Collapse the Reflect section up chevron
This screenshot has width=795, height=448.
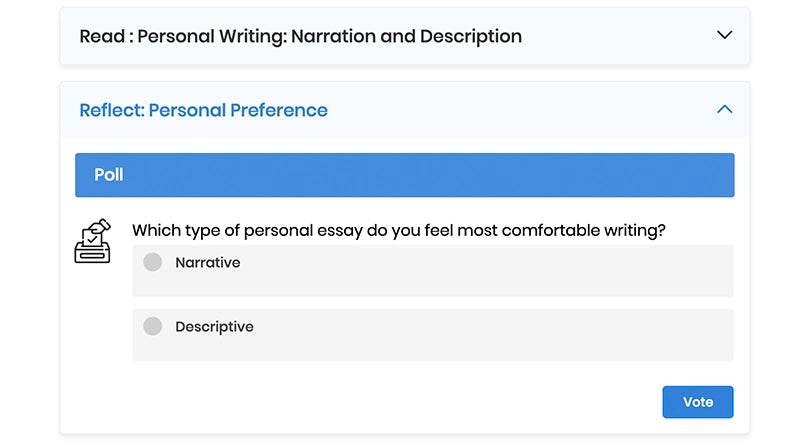point(725,109)
